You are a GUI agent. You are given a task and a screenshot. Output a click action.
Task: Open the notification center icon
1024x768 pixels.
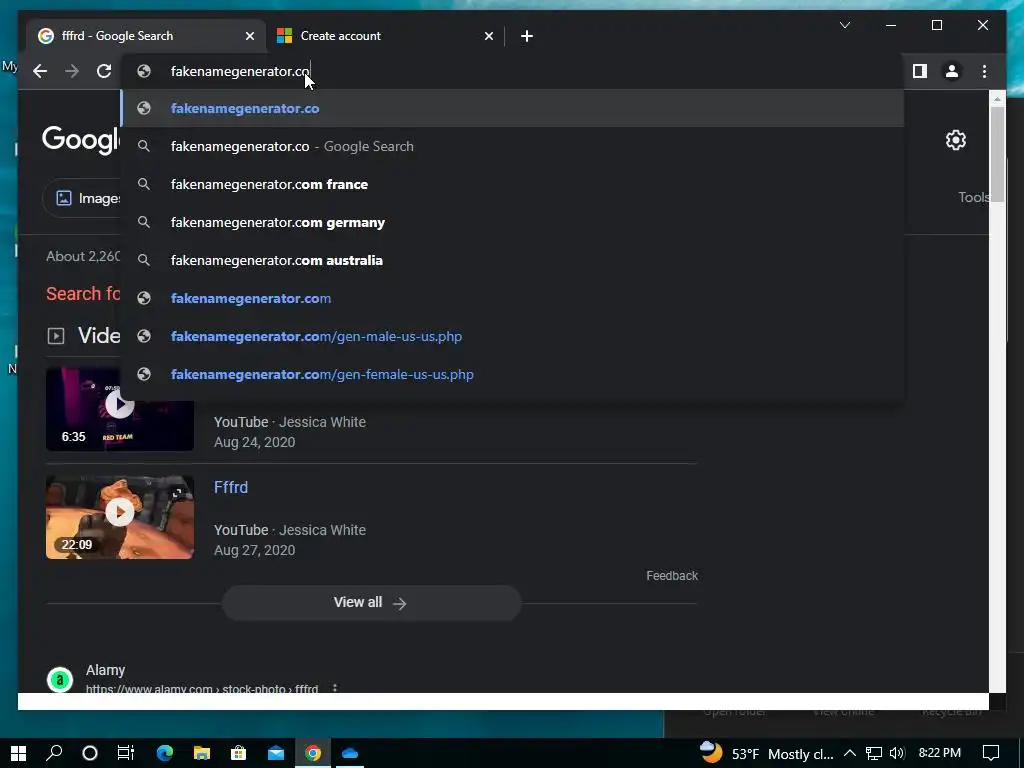991,753
